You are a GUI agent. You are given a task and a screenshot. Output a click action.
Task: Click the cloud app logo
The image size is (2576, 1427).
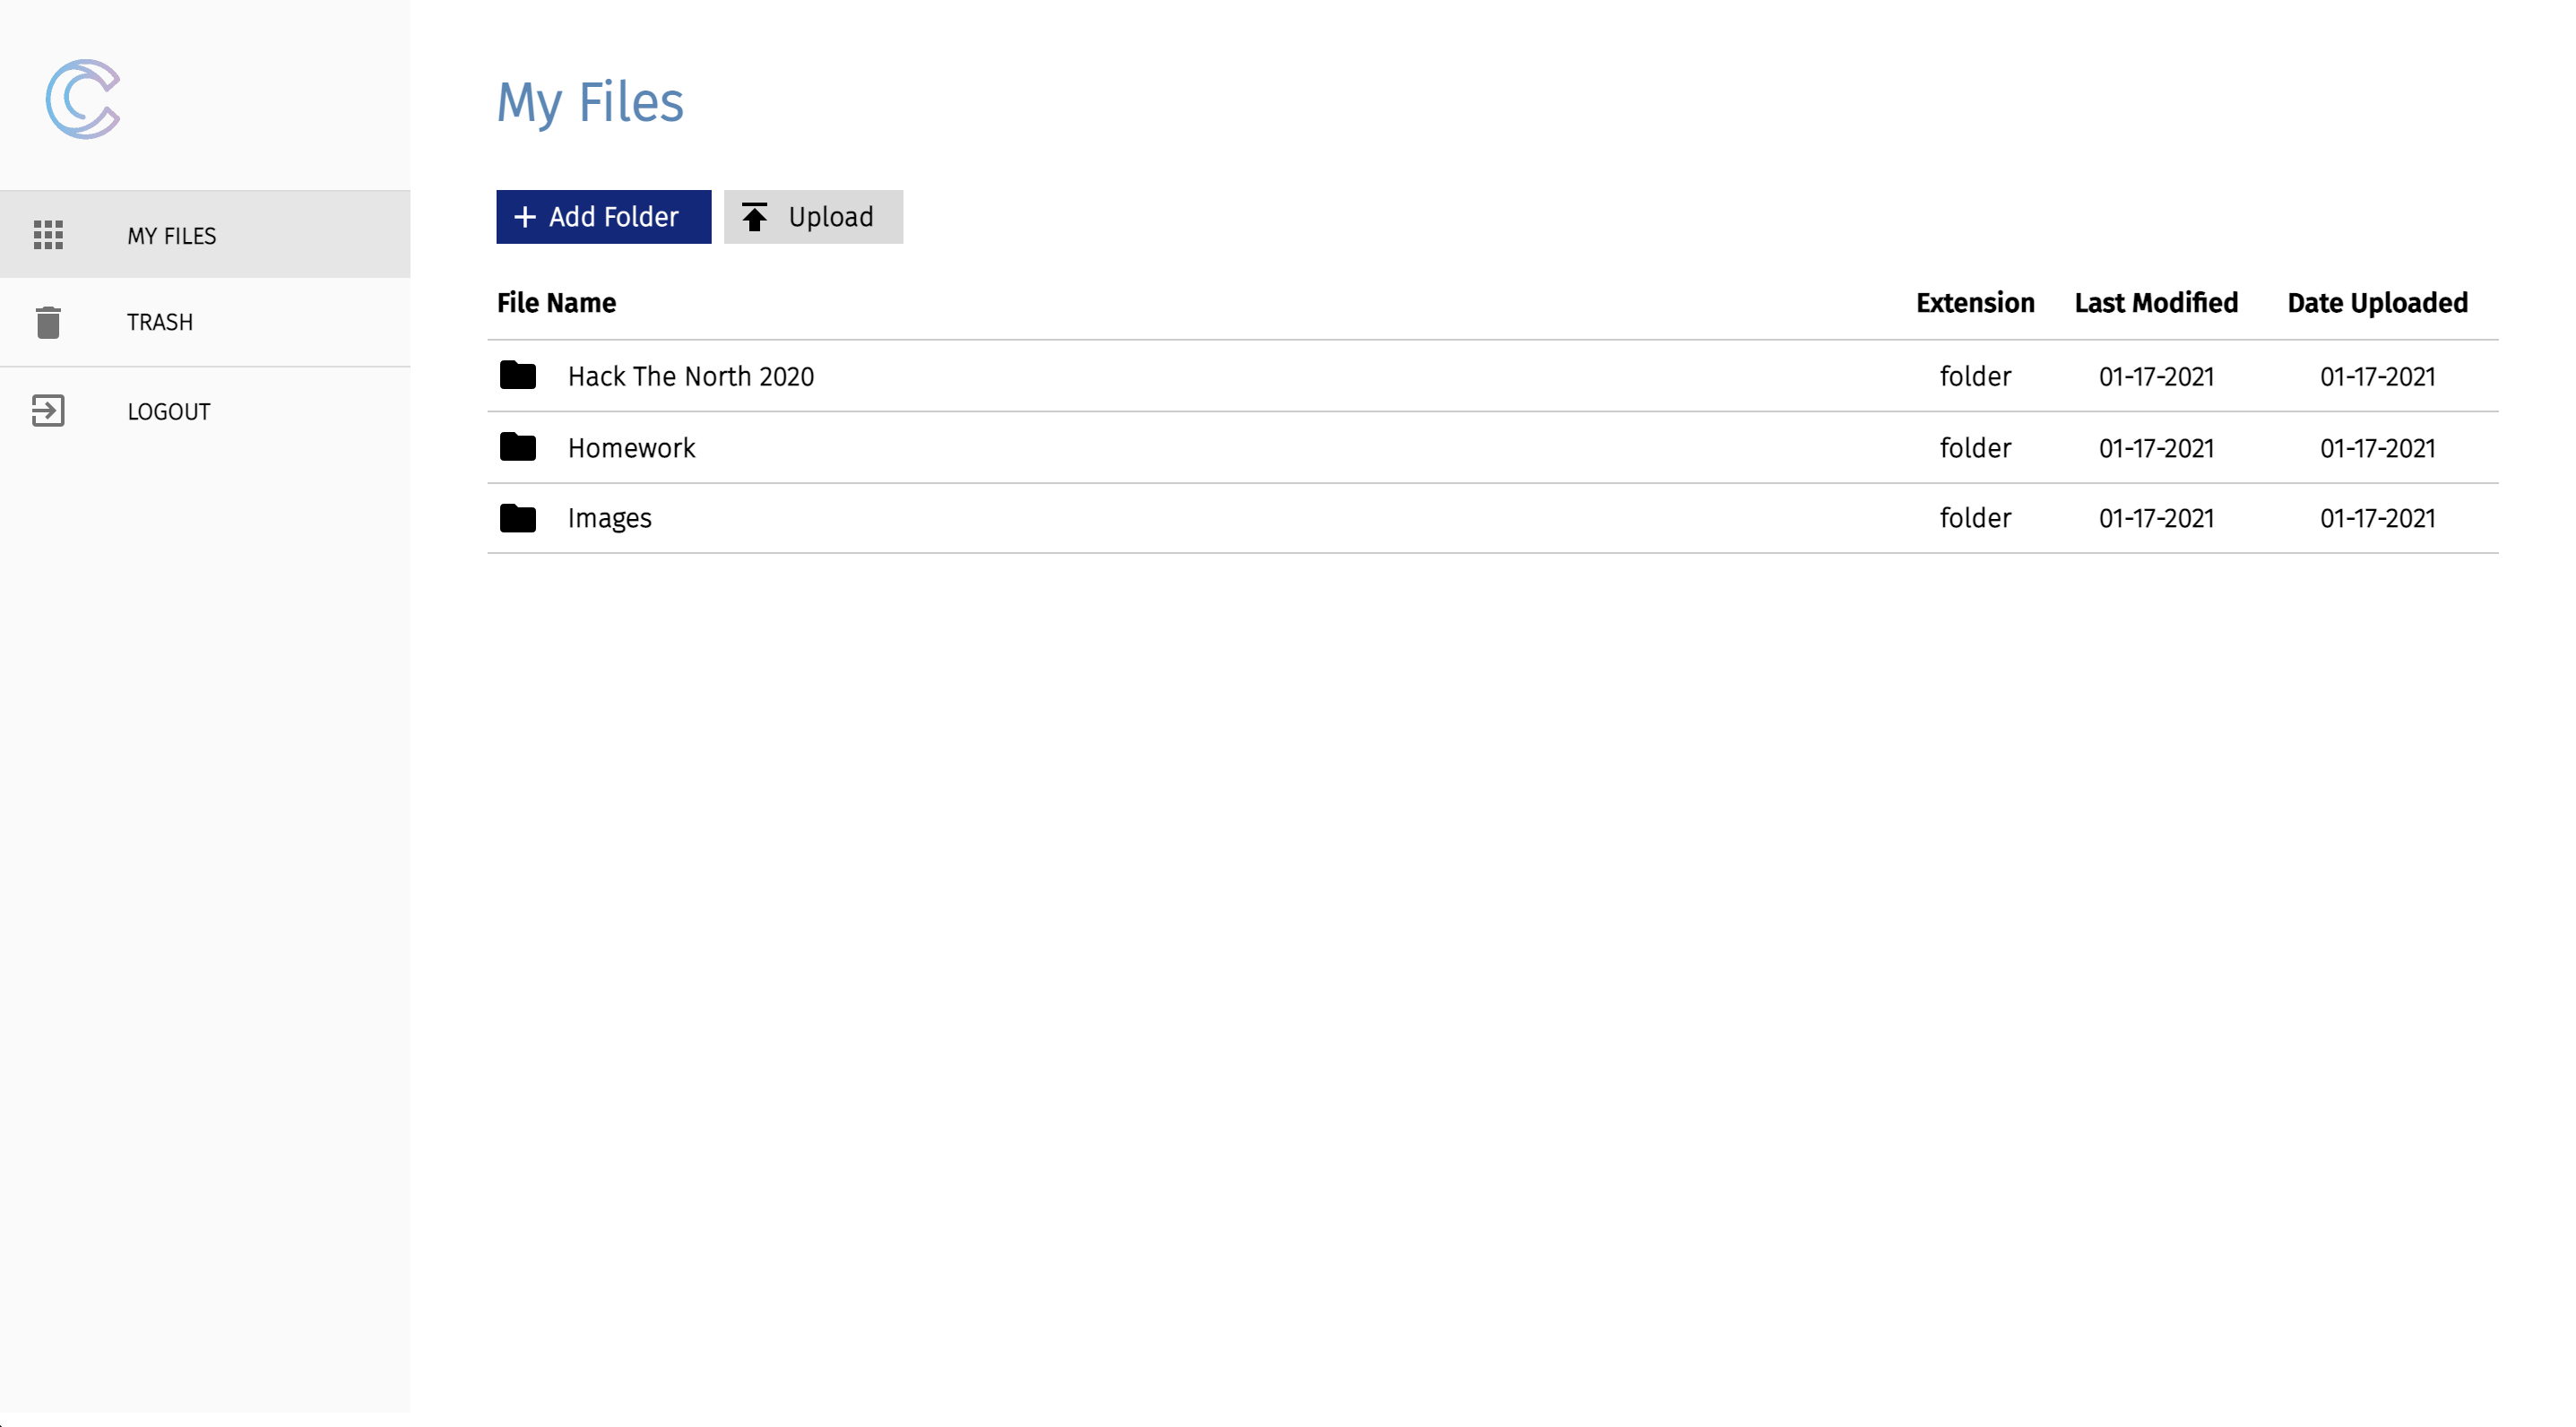83,99
